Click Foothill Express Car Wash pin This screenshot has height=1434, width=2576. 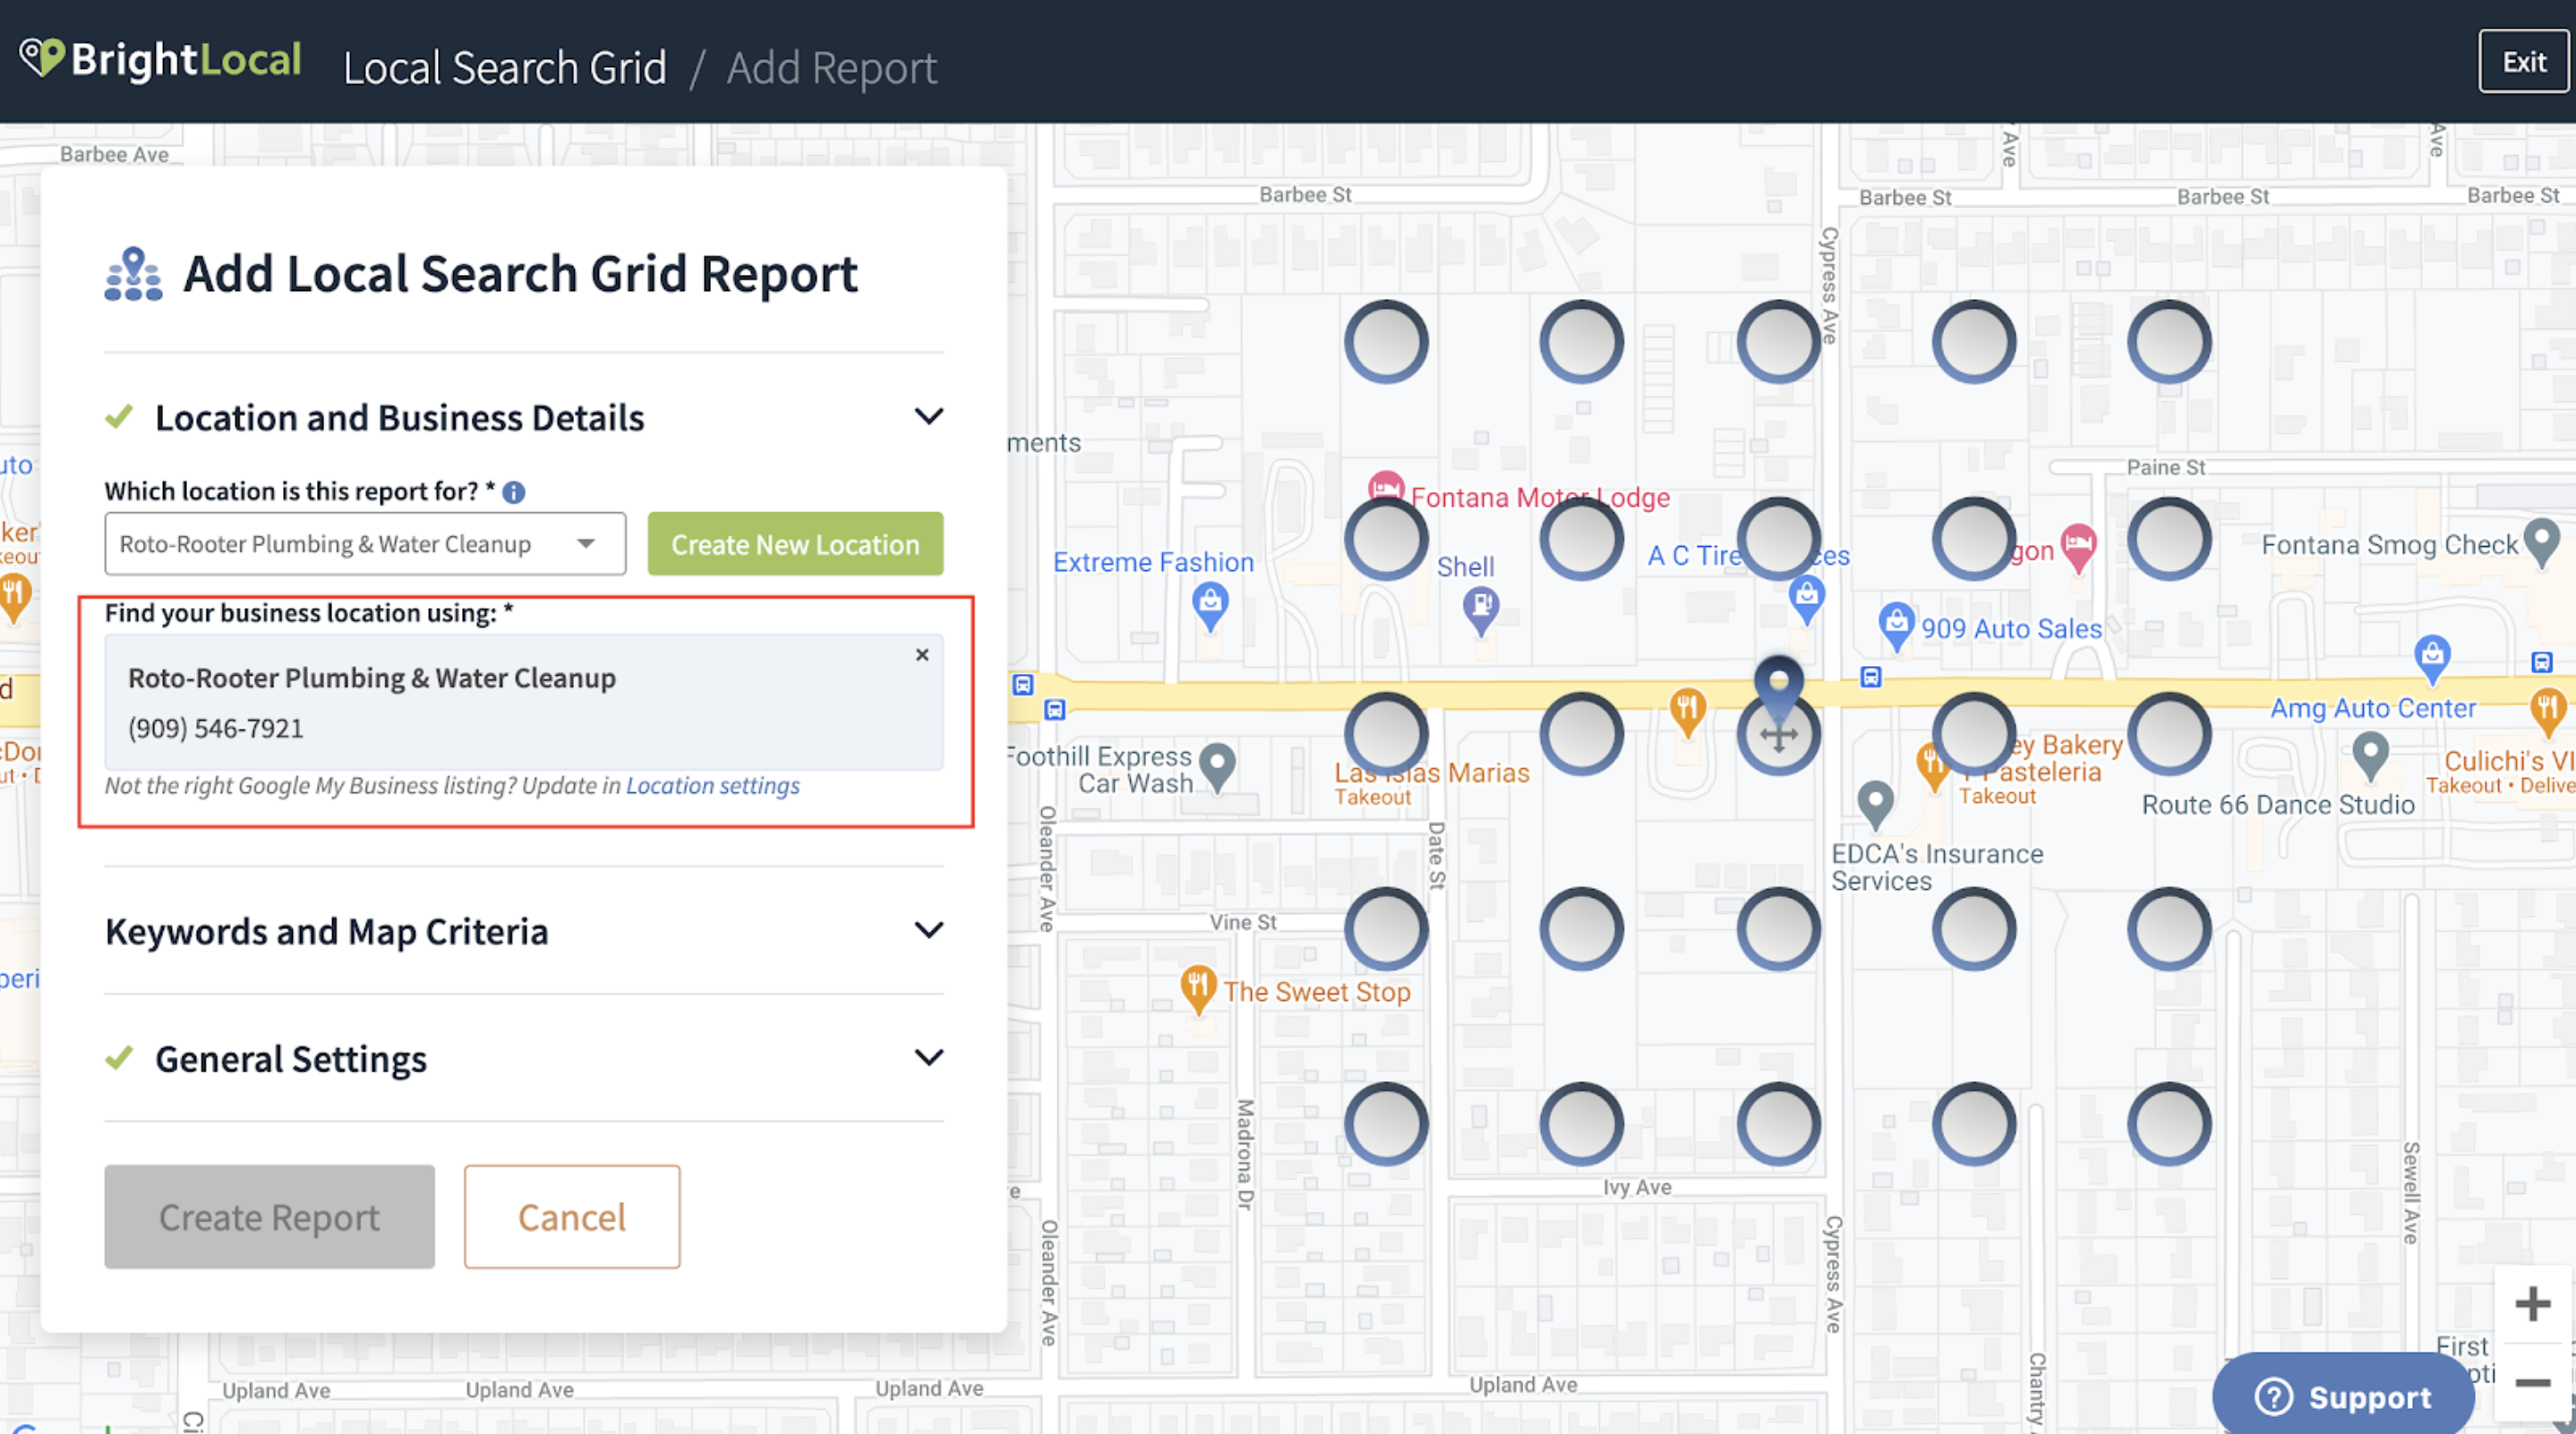(x=1217, y=767)
